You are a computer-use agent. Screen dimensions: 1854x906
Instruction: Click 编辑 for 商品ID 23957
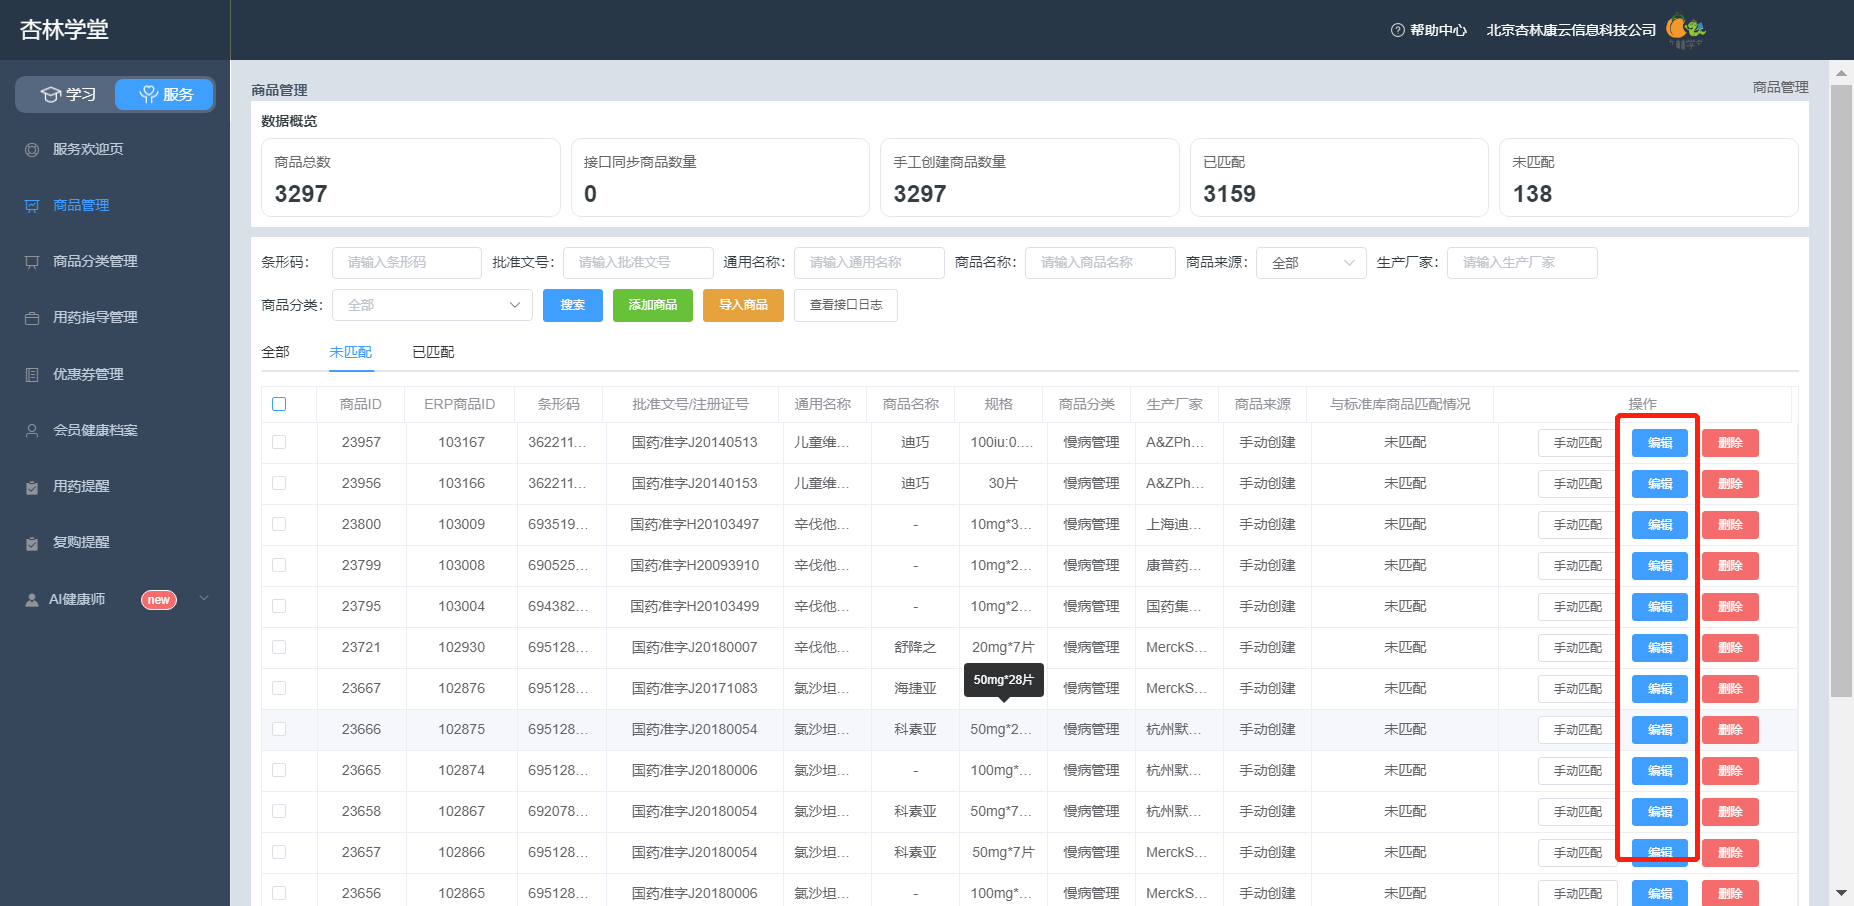[x=1660, y=443]
